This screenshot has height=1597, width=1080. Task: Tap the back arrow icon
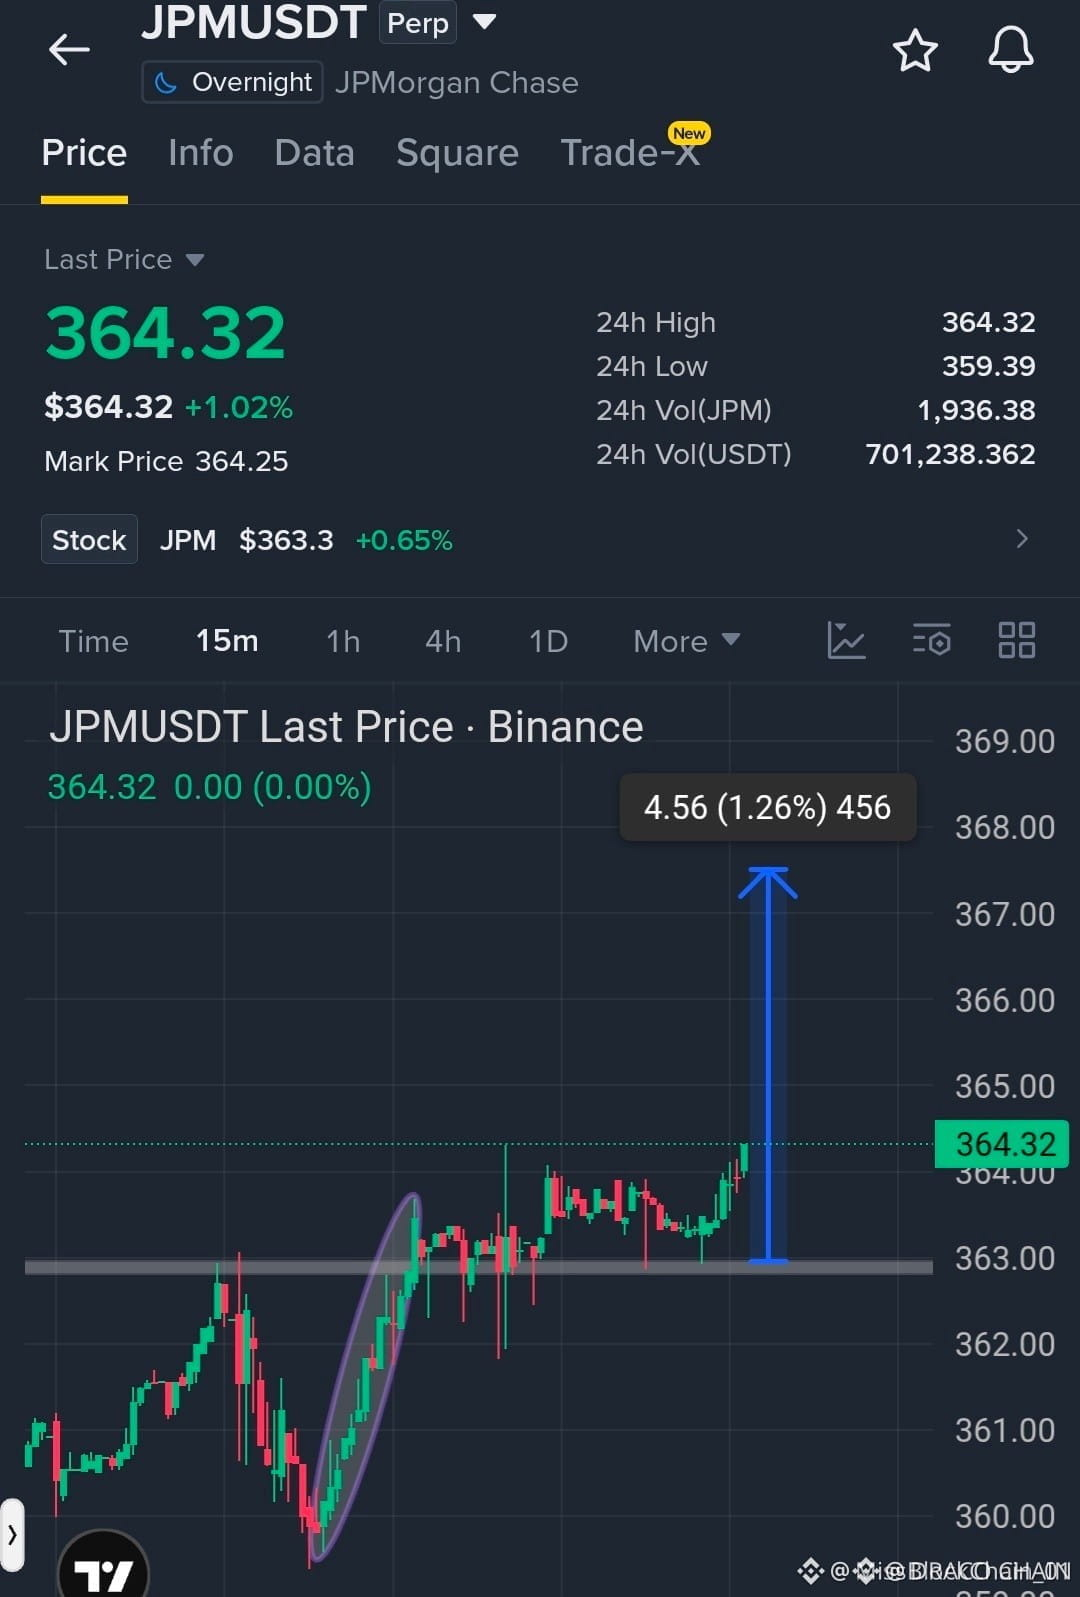pyautogui.click(x=69, y=49)
